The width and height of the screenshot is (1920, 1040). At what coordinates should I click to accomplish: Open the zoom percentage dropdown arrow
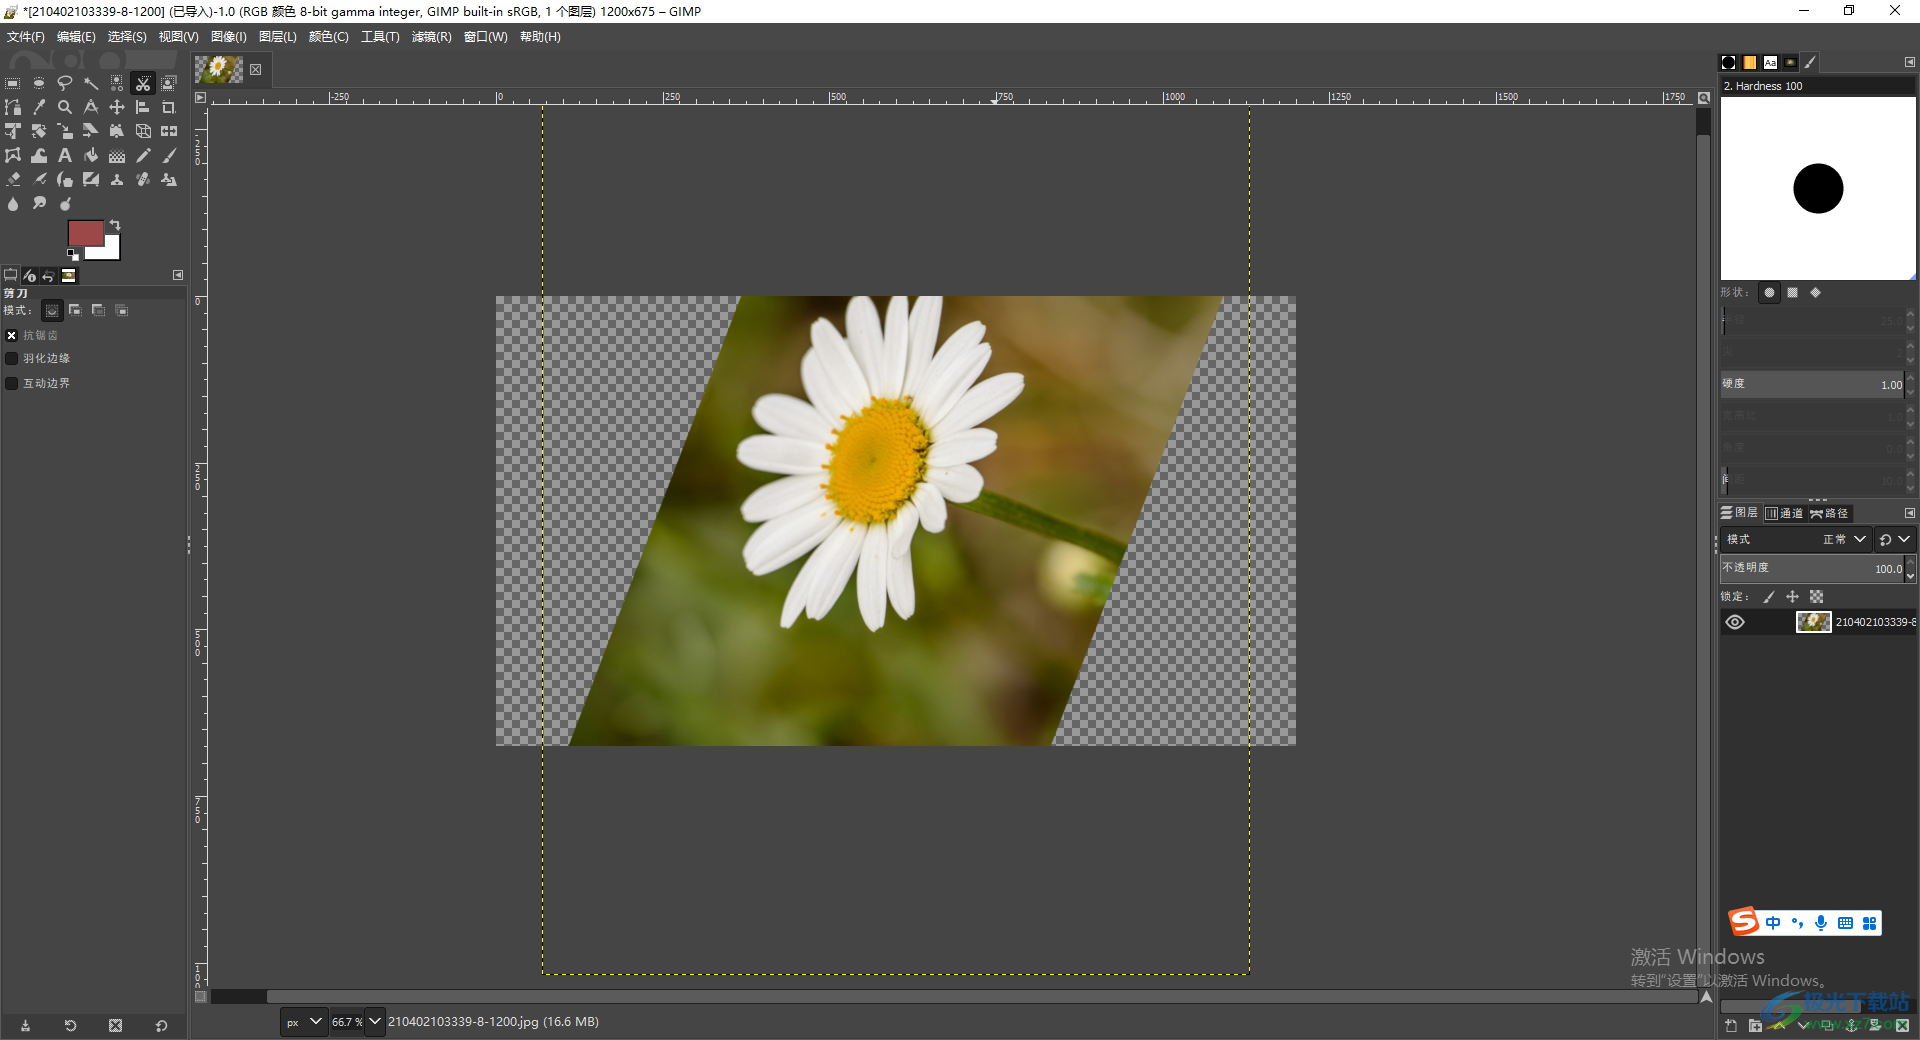point(375,1022)
